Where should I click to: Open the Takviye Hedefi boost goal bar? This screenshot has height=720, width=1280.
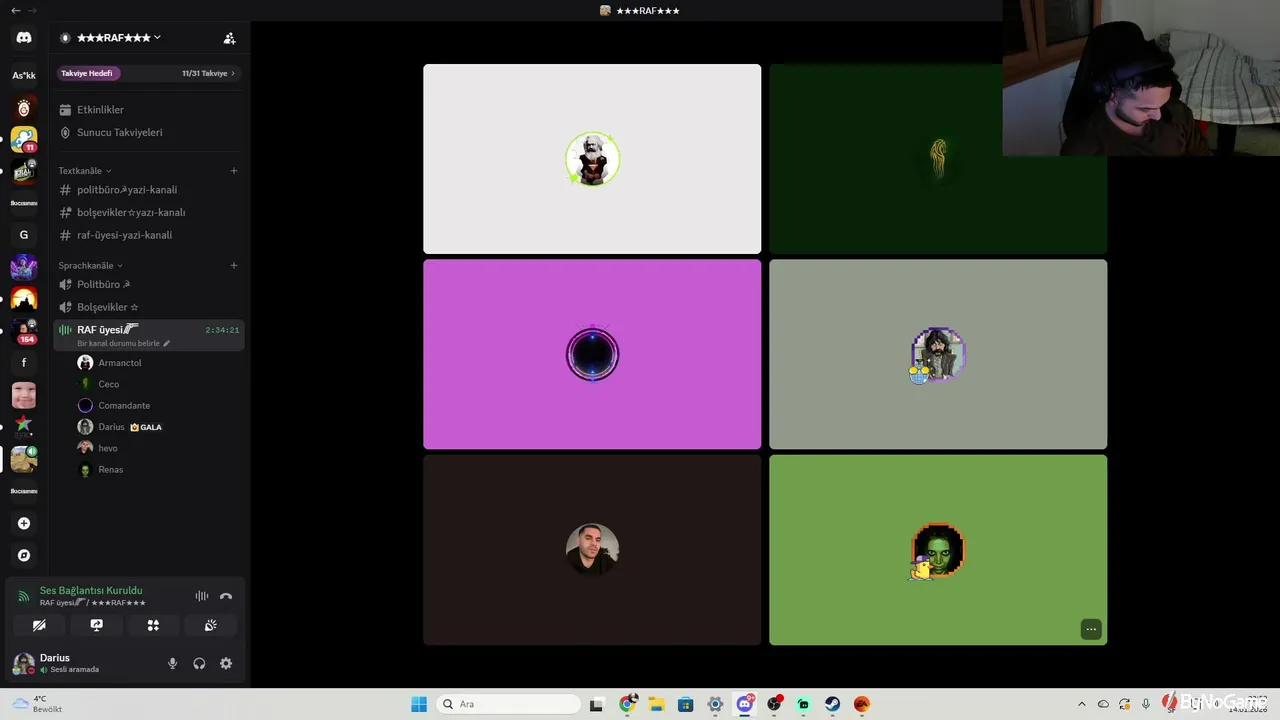148,73
